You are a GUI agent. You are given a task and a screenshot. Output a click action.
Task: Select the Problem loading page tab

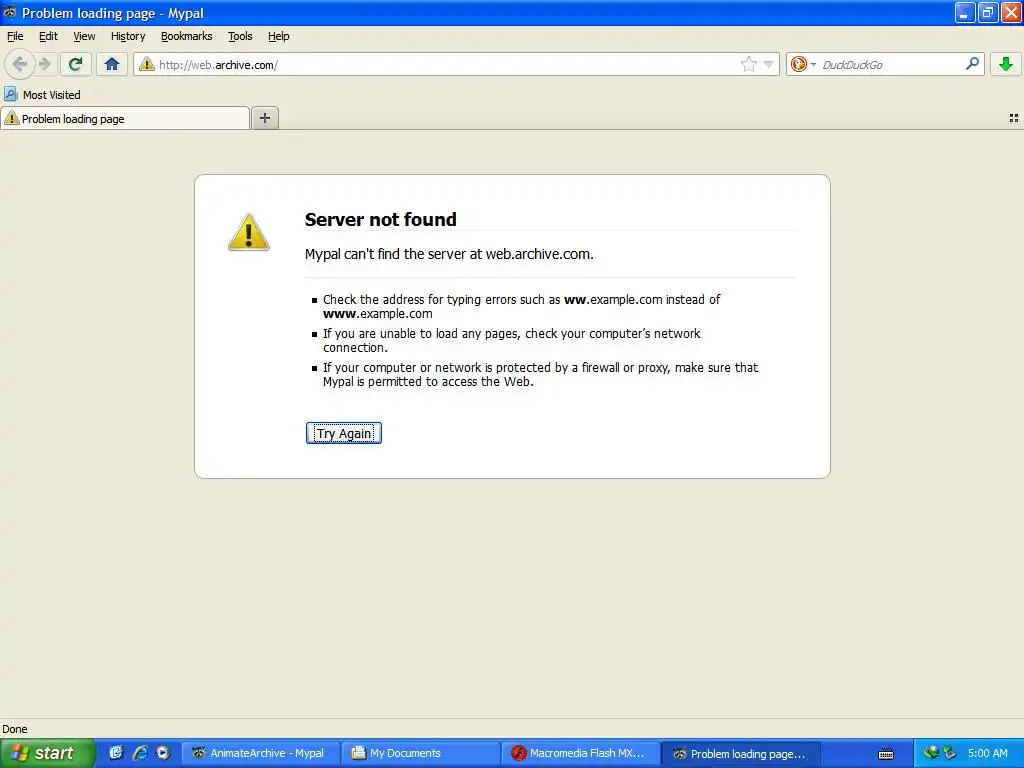pos(125,118)
